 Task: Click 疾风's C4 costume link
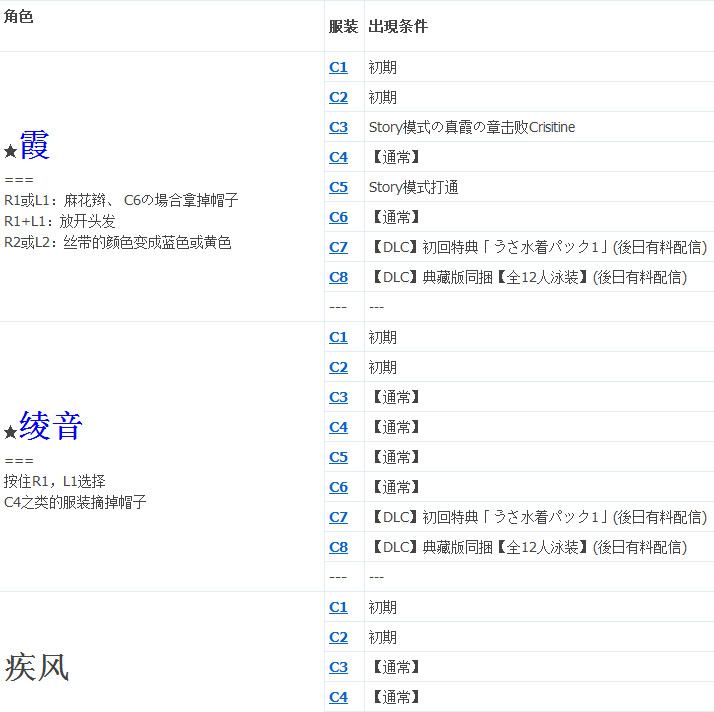pos(338,697)
